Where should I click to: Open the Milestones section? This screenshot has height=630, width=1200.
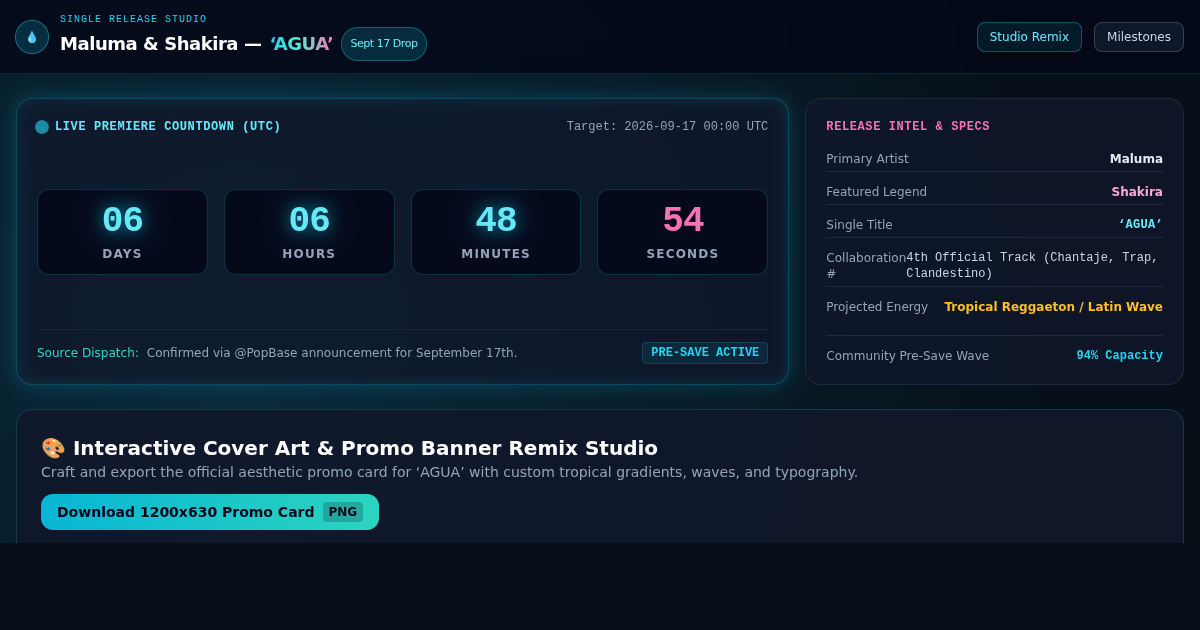tap(1138, 37)
